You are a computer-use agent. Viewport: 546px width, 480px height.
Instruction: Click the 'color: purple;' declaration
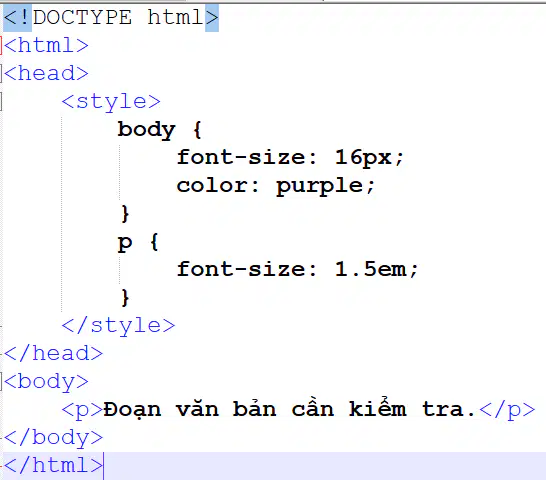[x=275, y=186]
